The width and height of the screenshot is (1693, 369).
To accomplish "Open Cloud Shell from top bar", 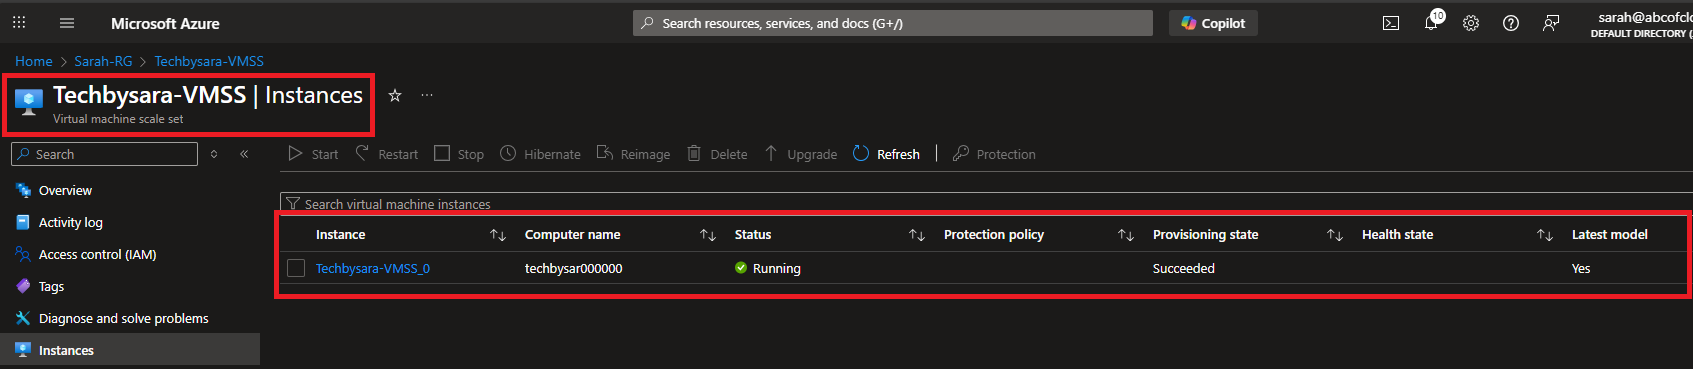I will (x=1391, y=23).
